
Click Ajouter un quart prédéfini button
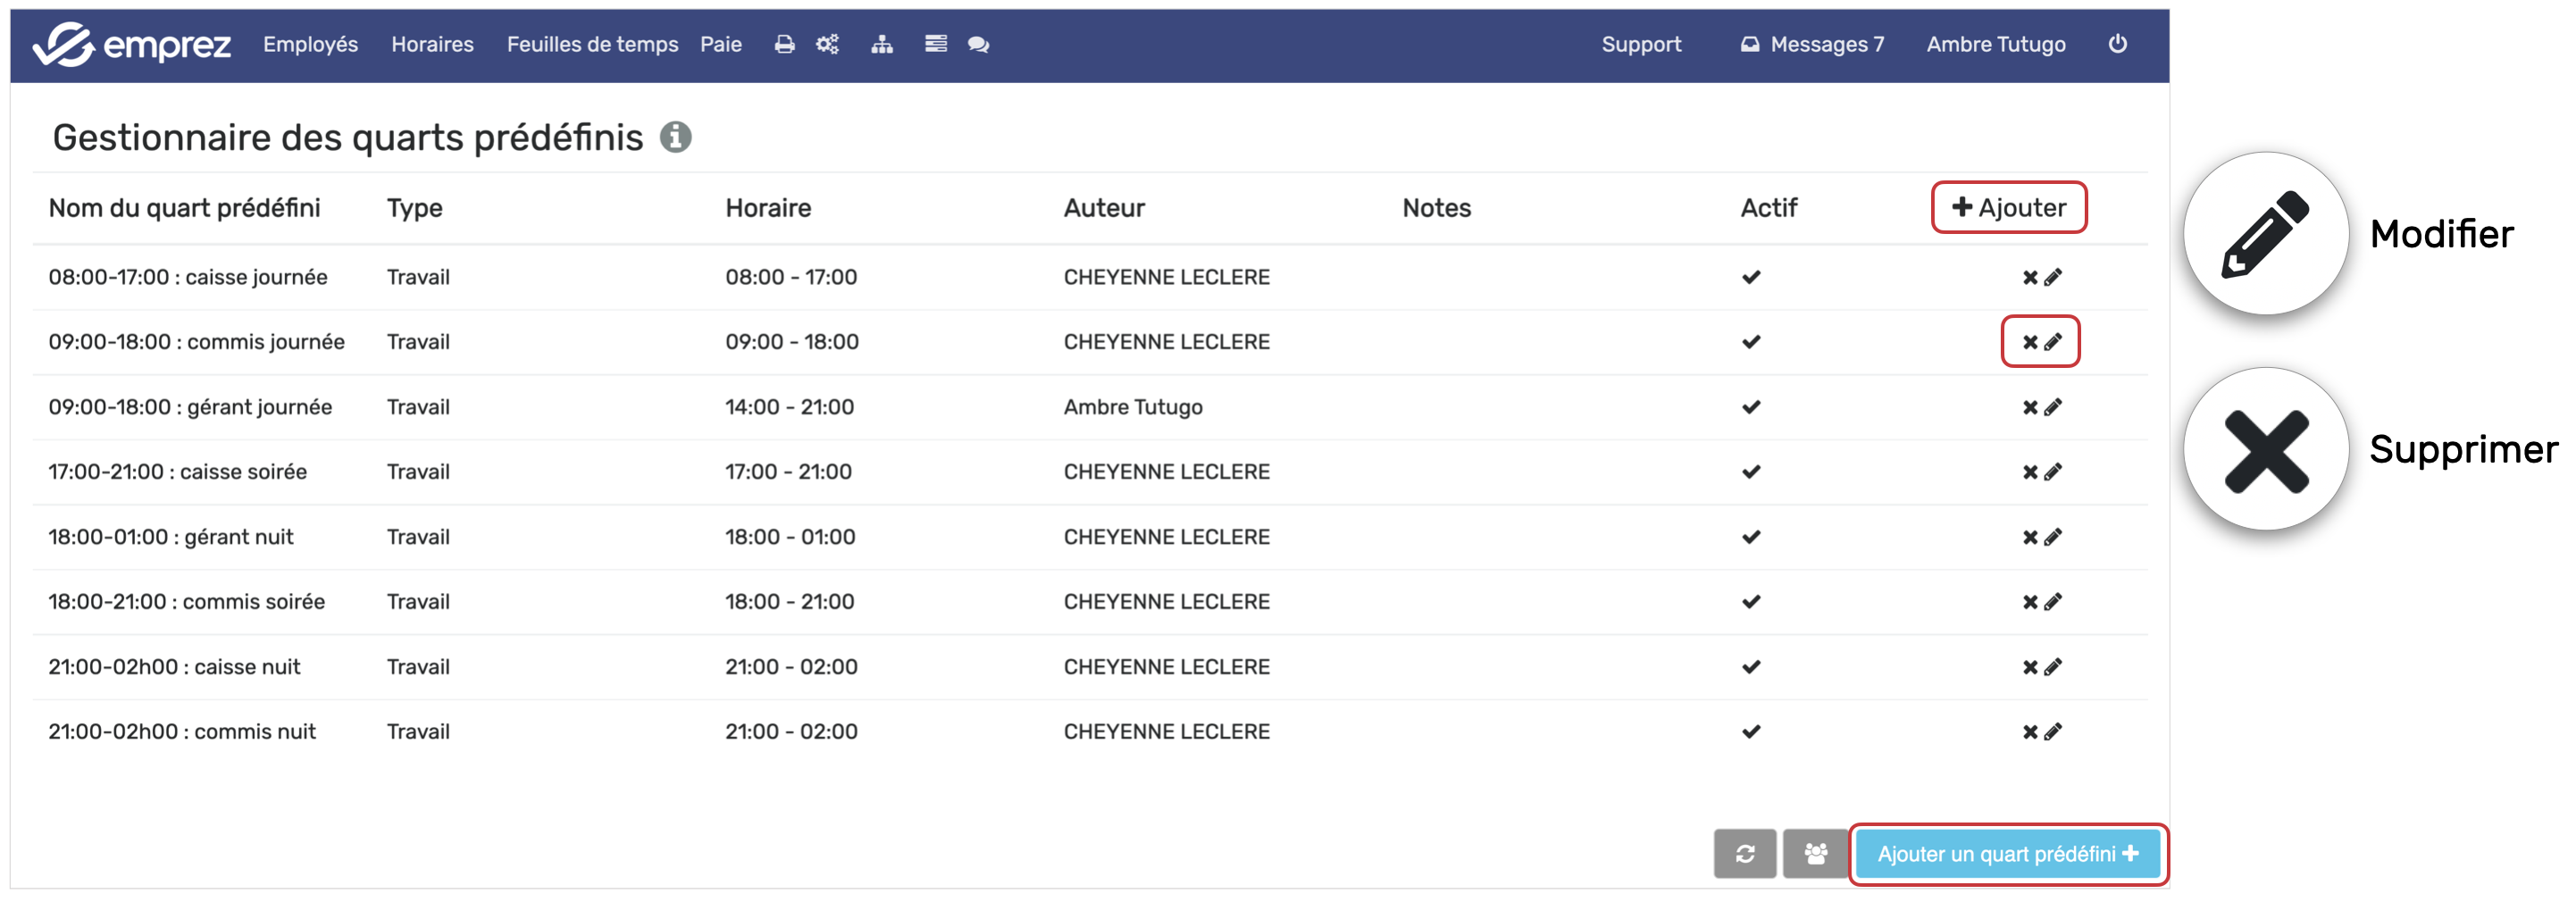[x=2008, y=854]
